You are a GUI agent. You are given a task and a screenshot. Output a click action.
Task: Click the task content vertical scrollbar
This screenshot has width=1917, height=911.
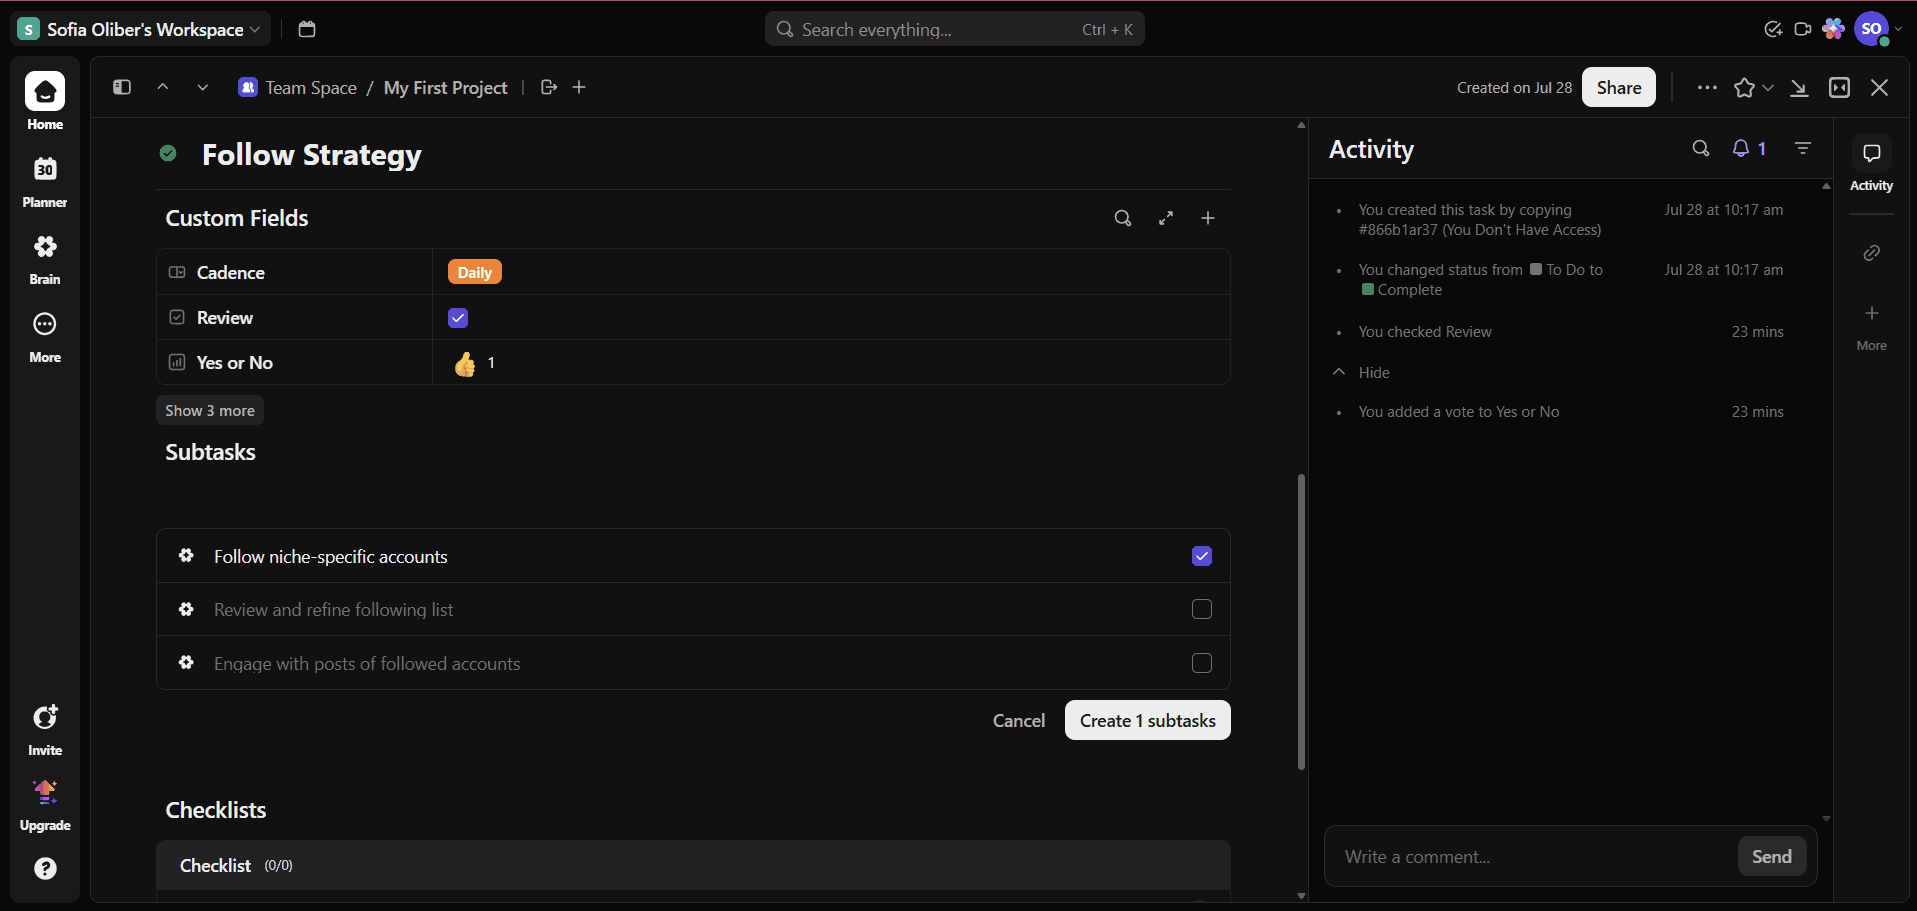coord(1301,621)
